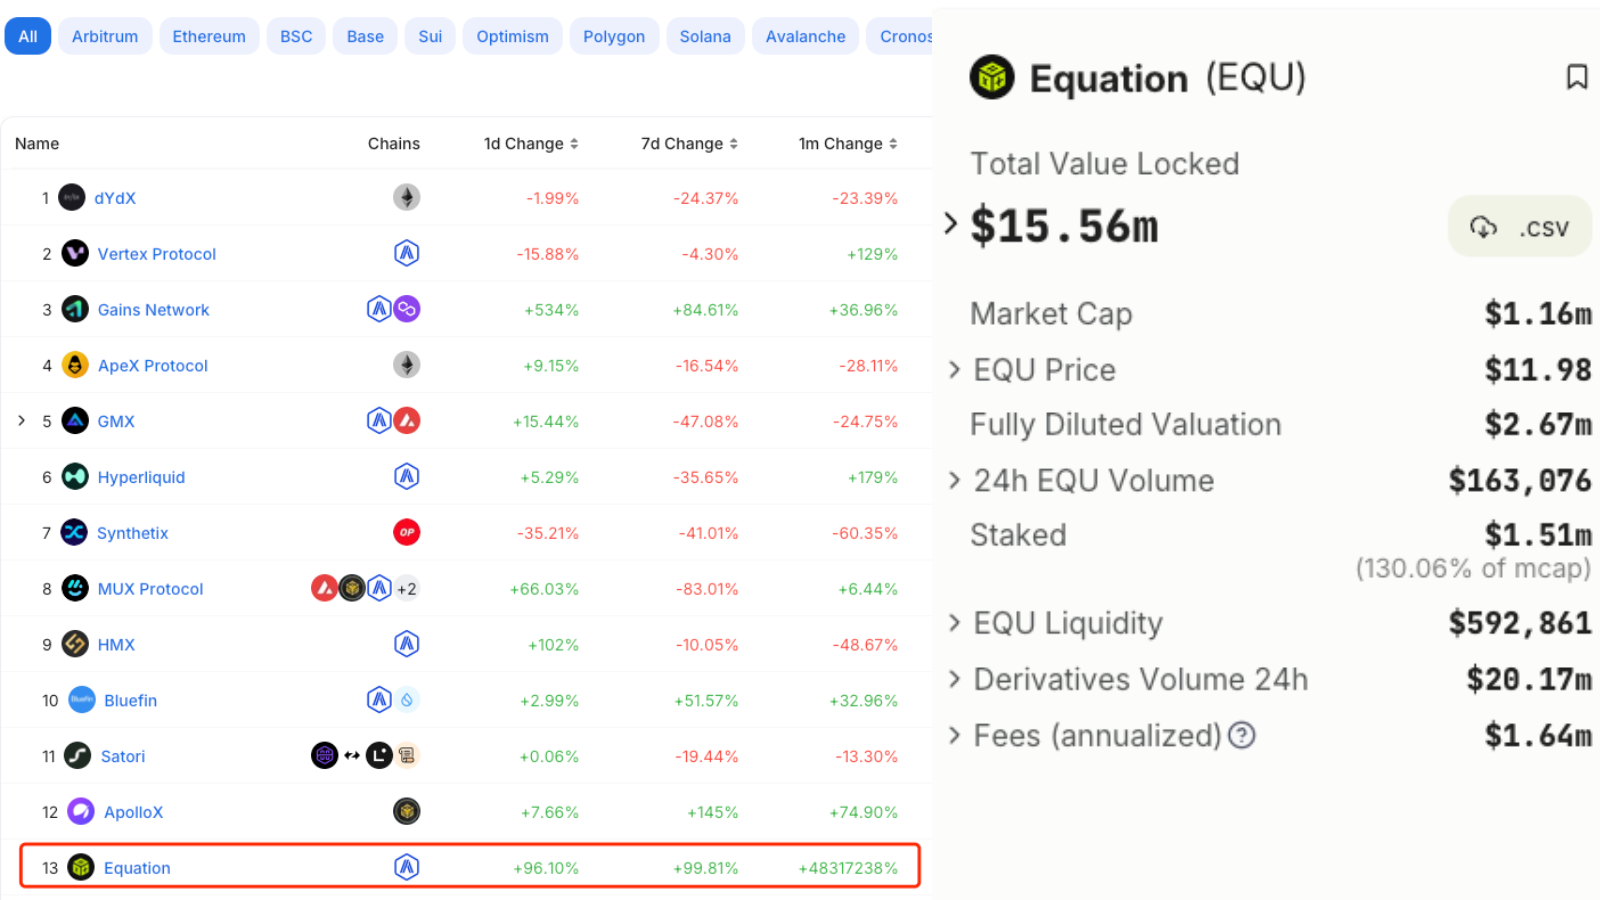Screen dimensions: 1600x900
Task: Open the MUX Protocol link
Action: coord(150,589)
